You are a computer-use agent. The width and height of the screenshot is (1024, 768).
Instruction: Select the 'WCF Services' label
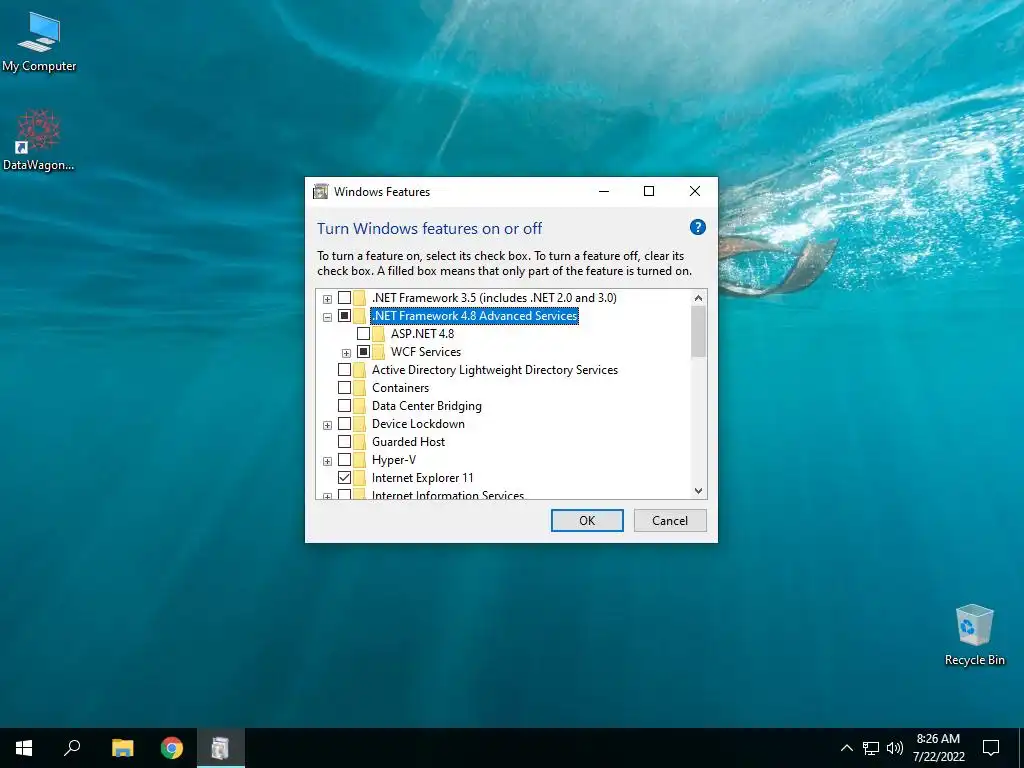[x=426, y=352]
